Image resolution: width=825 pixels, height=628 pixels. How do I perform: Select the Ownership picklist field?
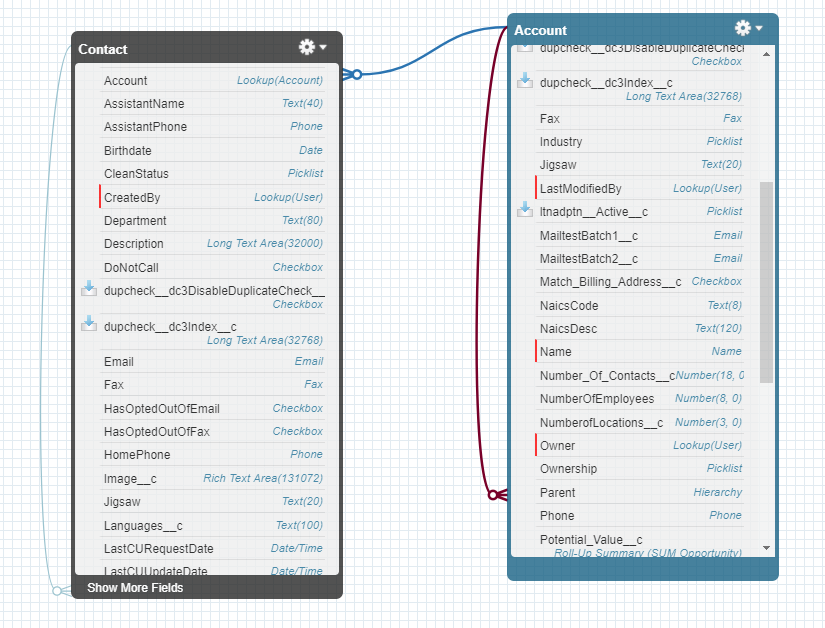click(640, 469)
